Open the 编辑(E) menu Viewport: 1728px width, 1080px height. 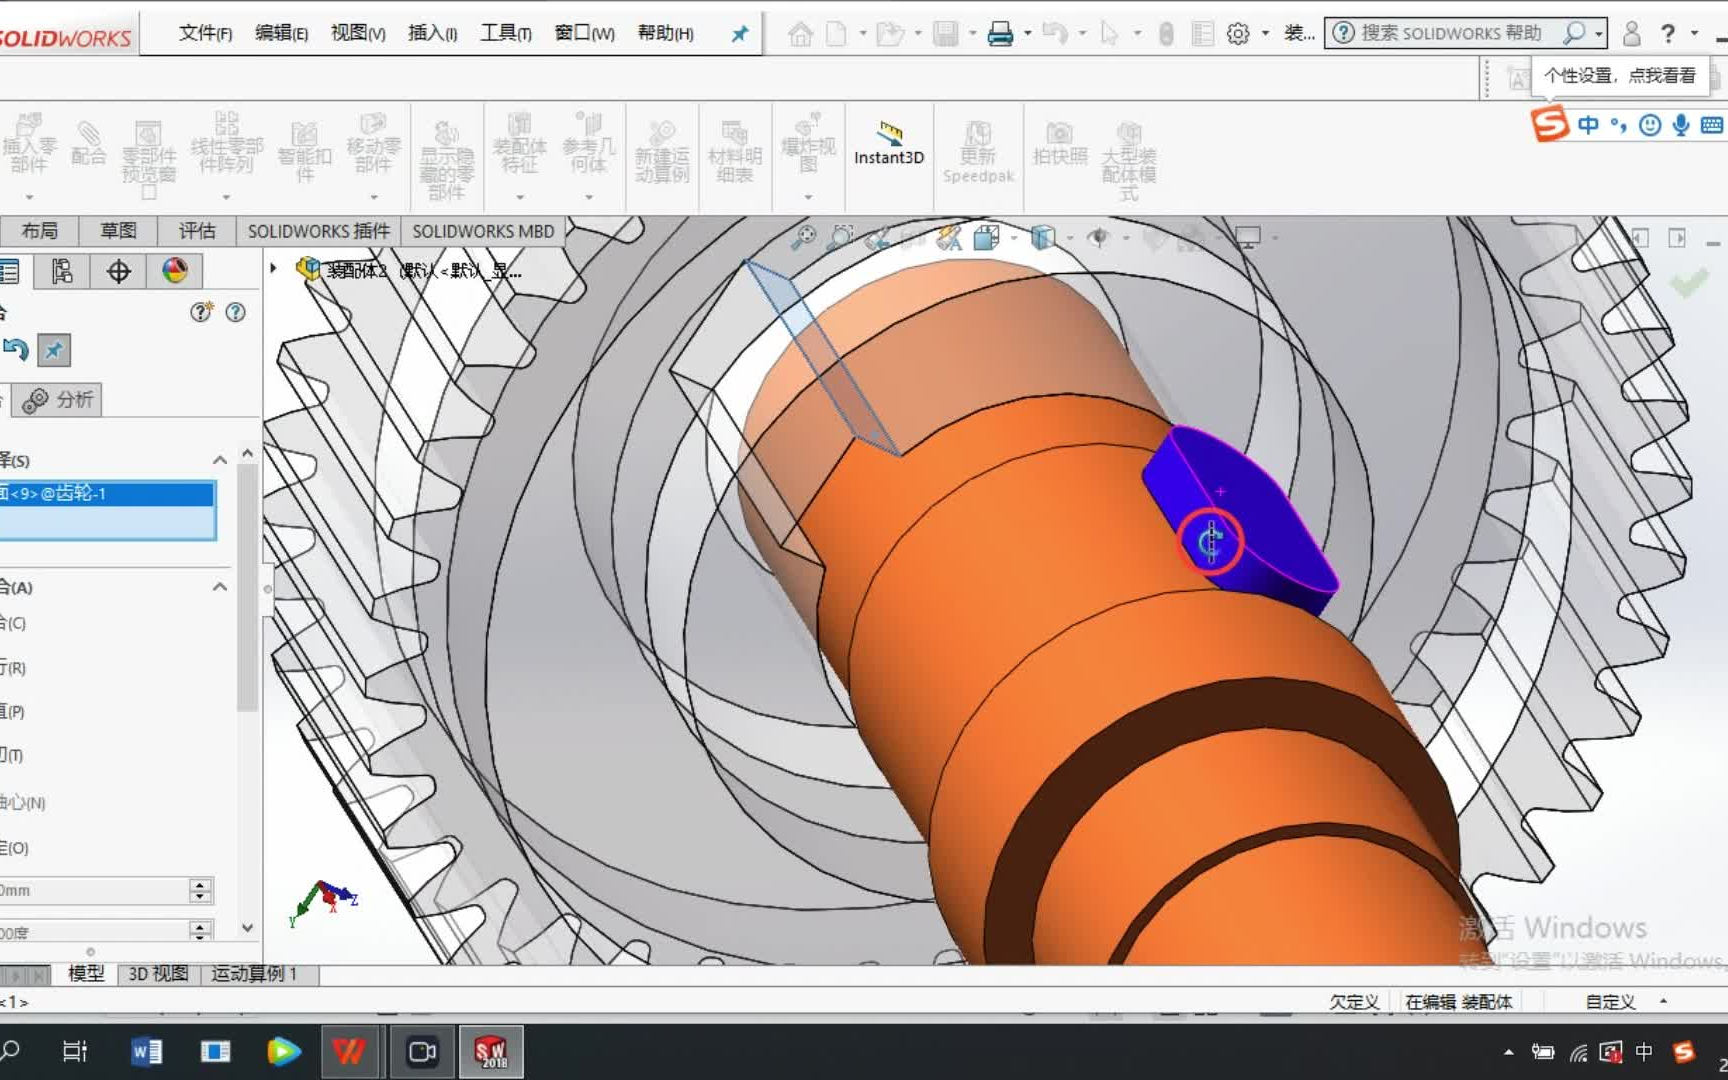click(281, 33)
